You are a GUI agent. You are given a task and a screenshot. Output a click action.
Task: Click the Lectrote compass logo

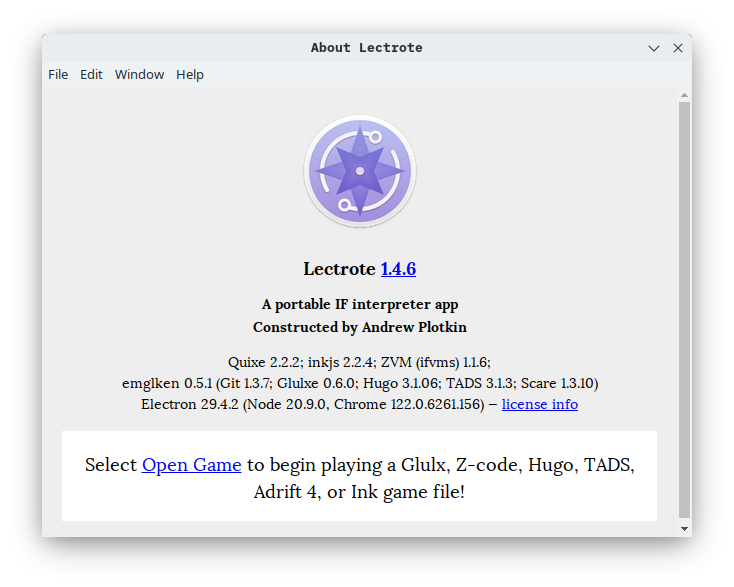tap(360, 171)
